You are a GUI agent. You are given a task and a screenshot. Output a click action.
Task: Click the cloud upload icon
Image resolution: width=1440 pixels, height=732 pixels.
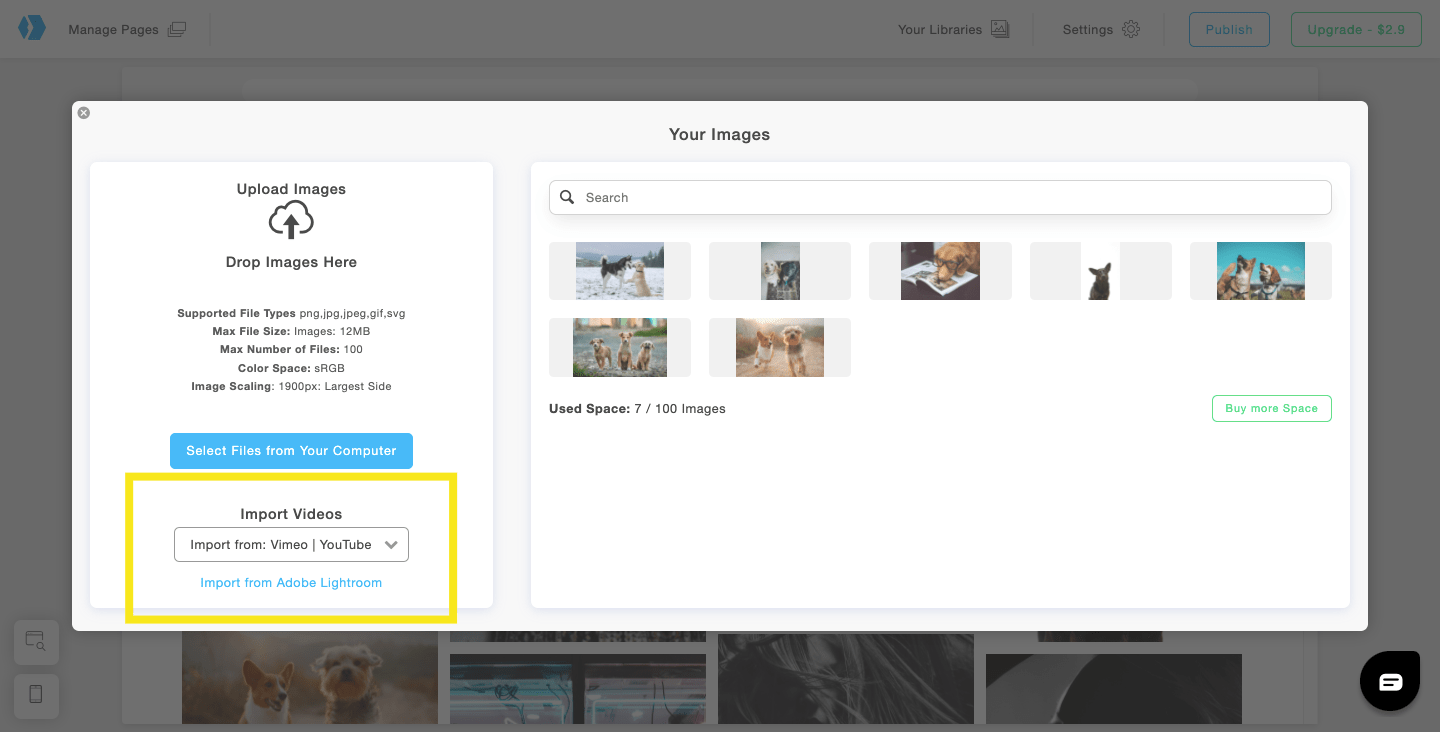click(x=291, y=220)
